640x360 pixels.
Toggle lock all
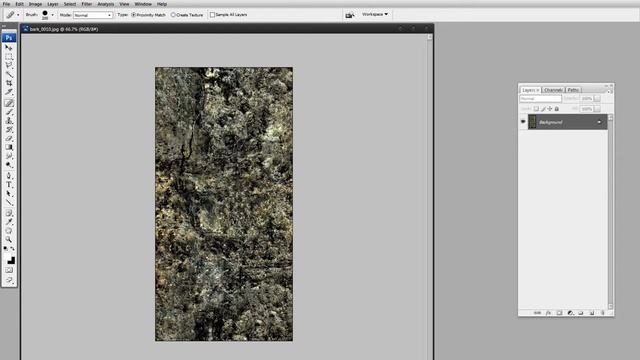point(557,109)
